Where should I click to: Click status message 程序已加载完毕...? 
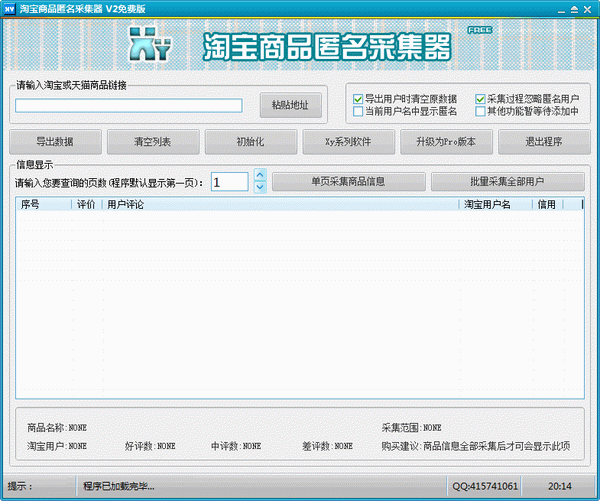(x=119, y=486)
